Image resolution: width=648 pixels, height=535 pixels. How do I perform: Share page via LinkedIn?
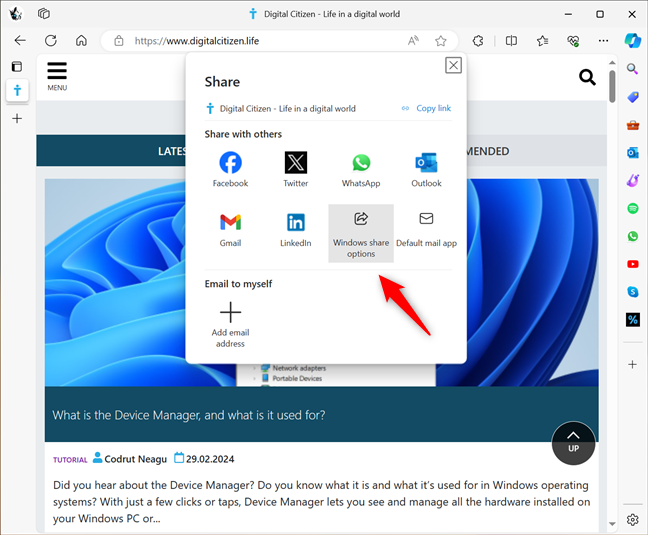295,229
